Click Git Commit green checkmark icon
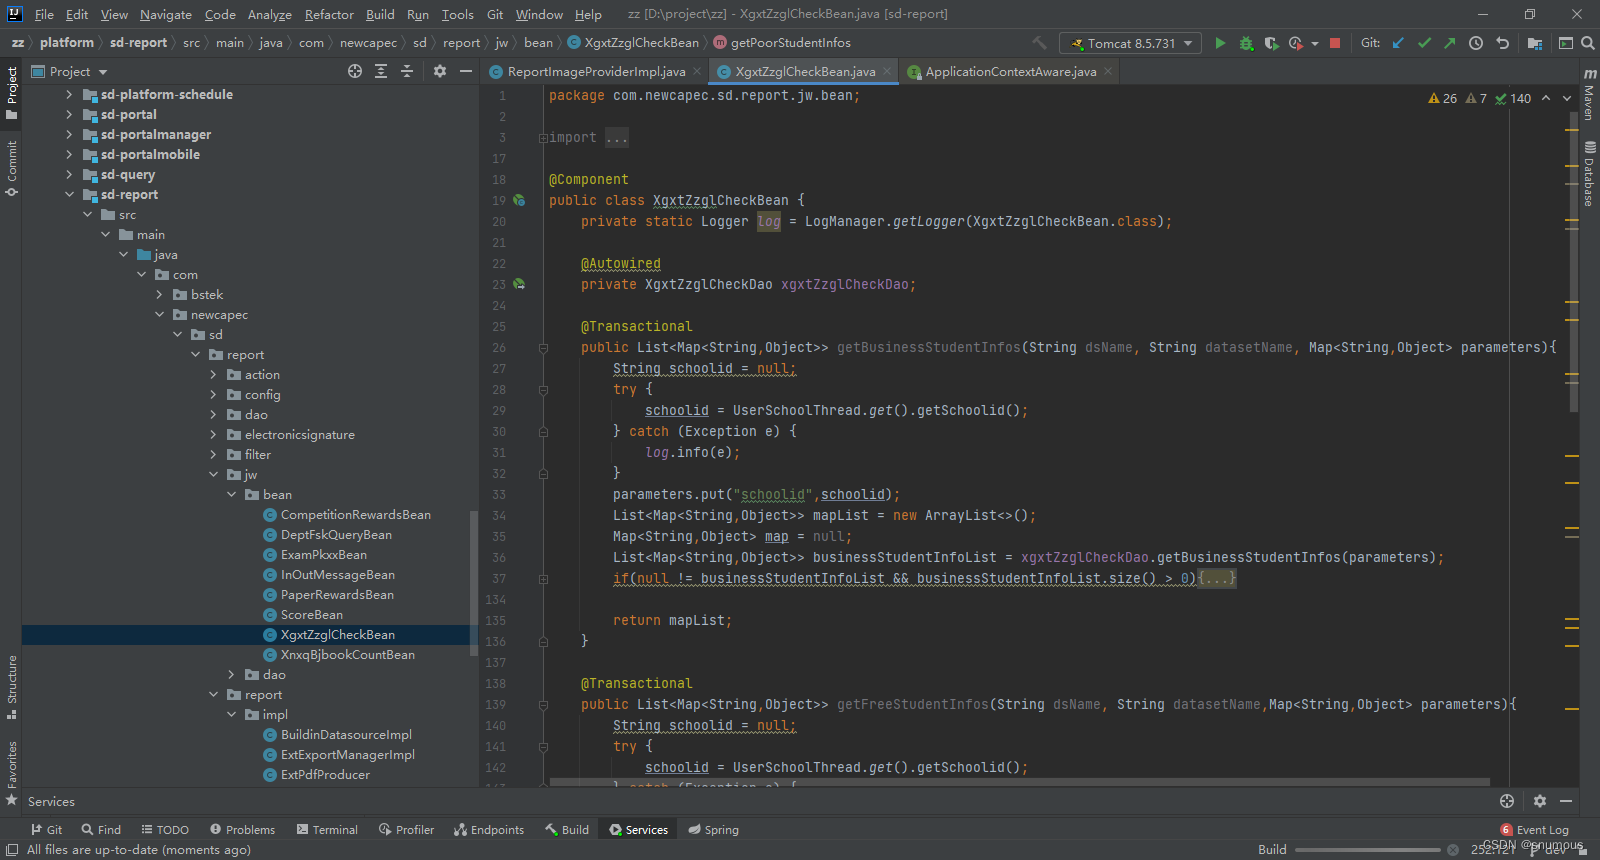The image size is (1600, 860). pos(1424,43)
